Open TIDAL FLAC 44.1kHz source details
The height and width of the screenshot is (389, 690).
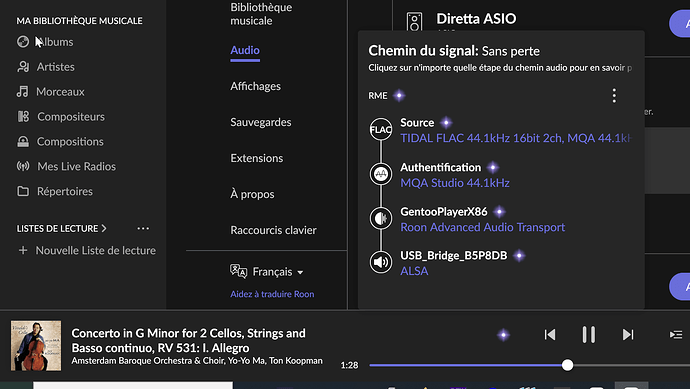pyautogui.click(x=516, y=138)
